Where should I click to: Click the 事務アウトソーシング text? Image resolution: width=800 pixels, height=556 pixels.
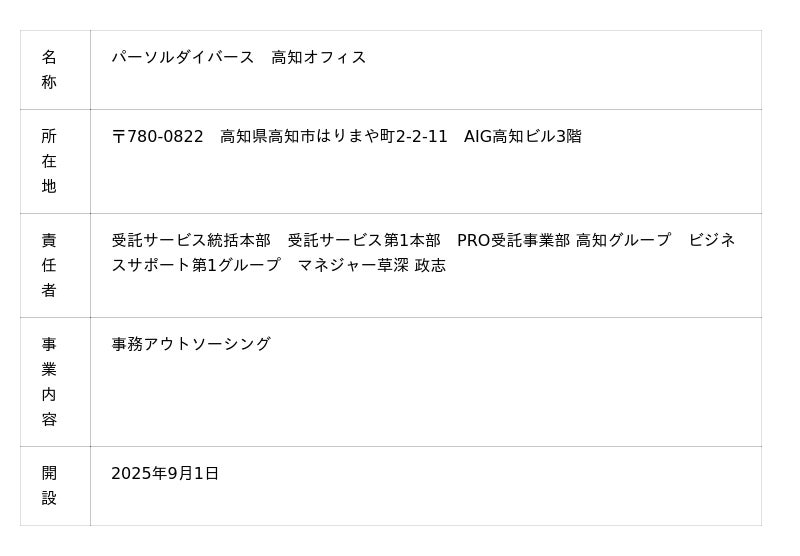tap(191, 344)
